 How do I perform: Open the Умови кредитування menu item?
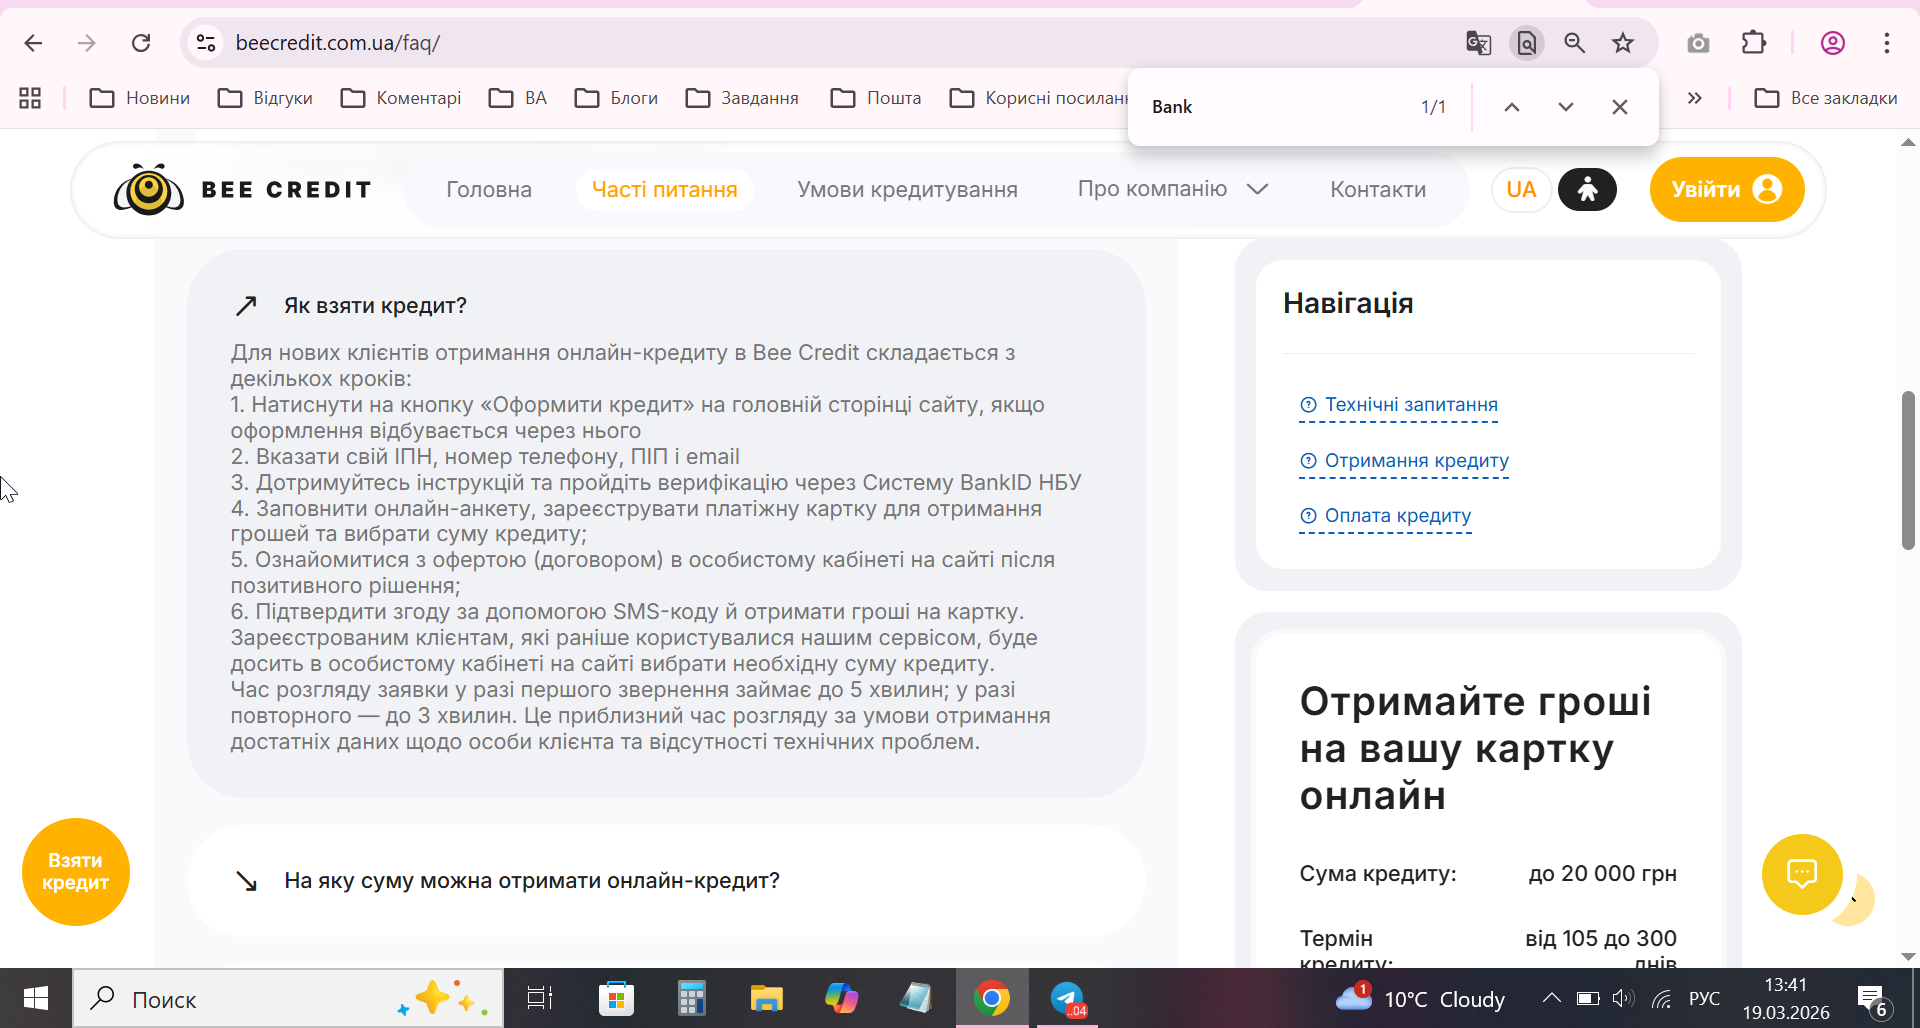click(x=908, y=190)
